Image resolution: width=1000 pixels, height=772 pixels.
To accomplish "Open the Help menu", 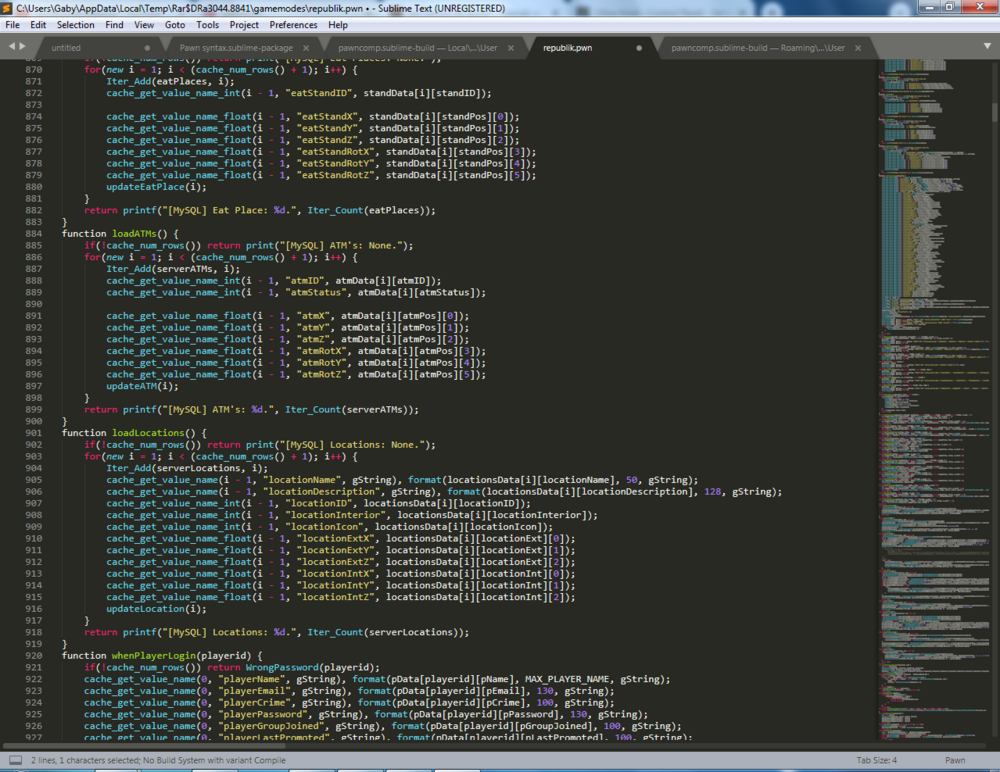I will coord(338,25).
